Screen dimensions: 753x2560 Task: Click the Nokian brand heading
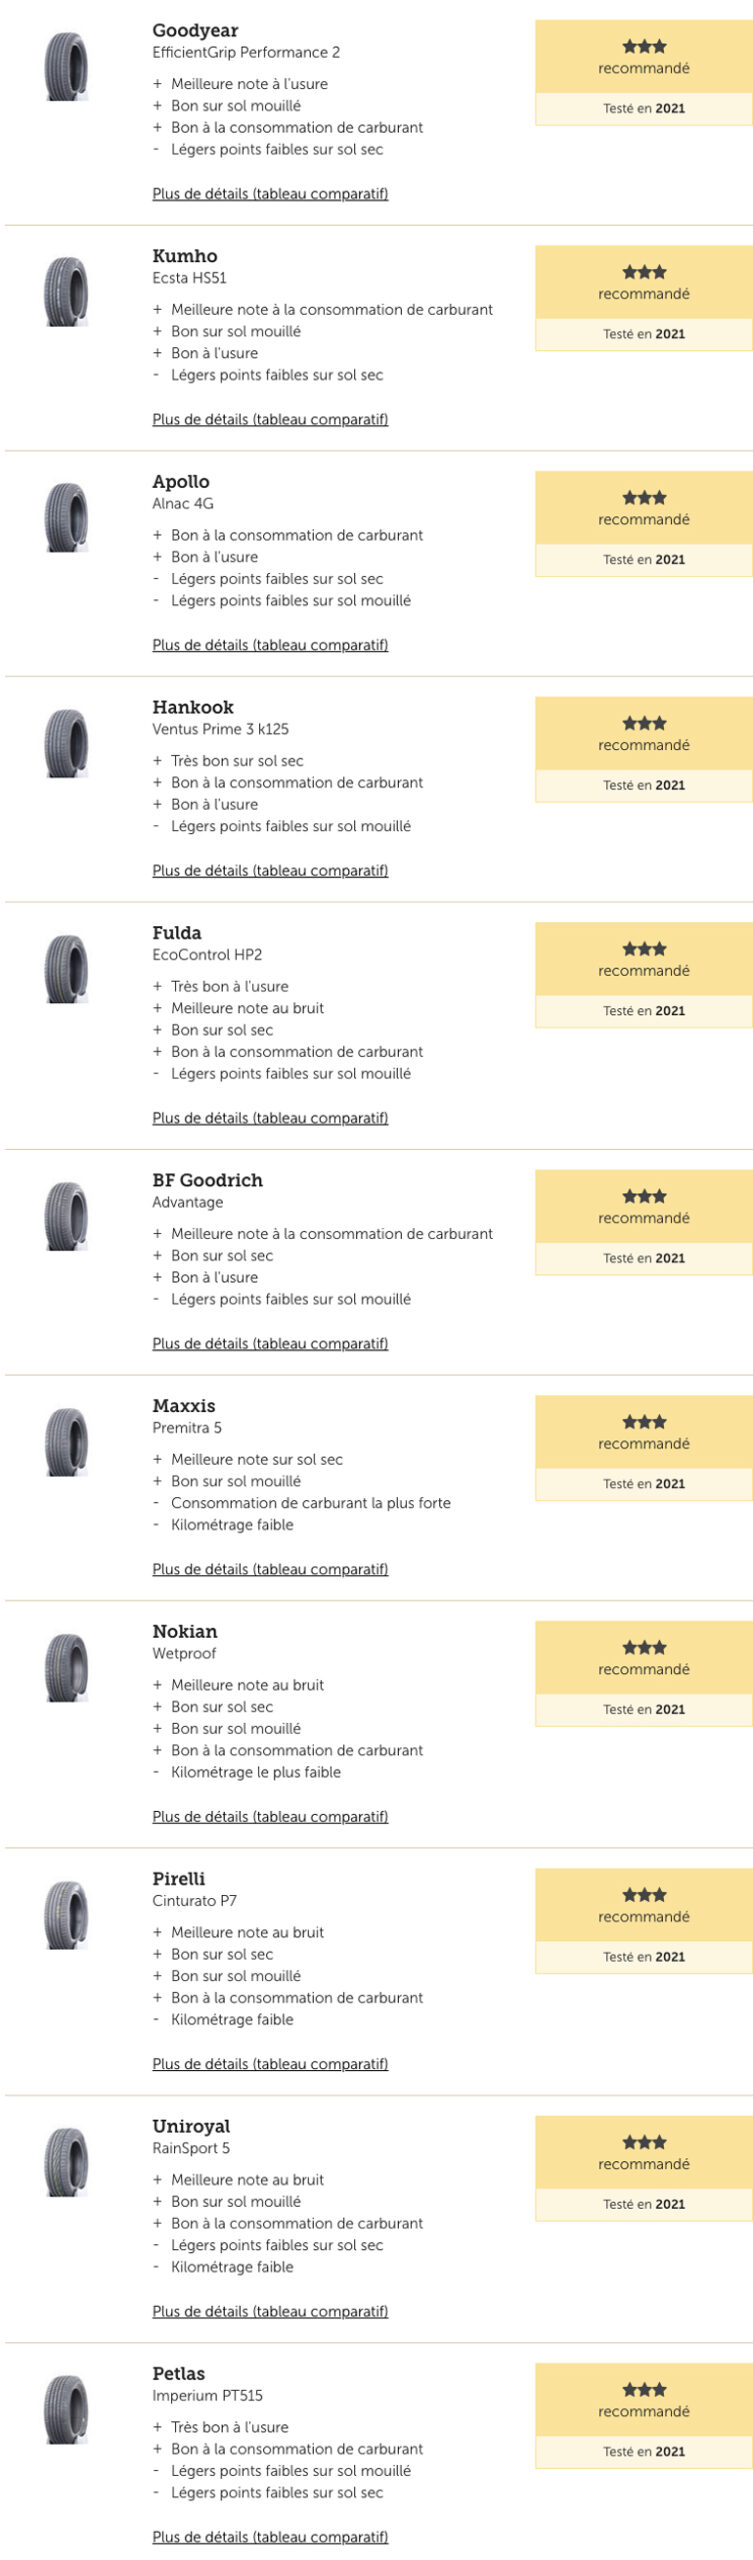185,1631
